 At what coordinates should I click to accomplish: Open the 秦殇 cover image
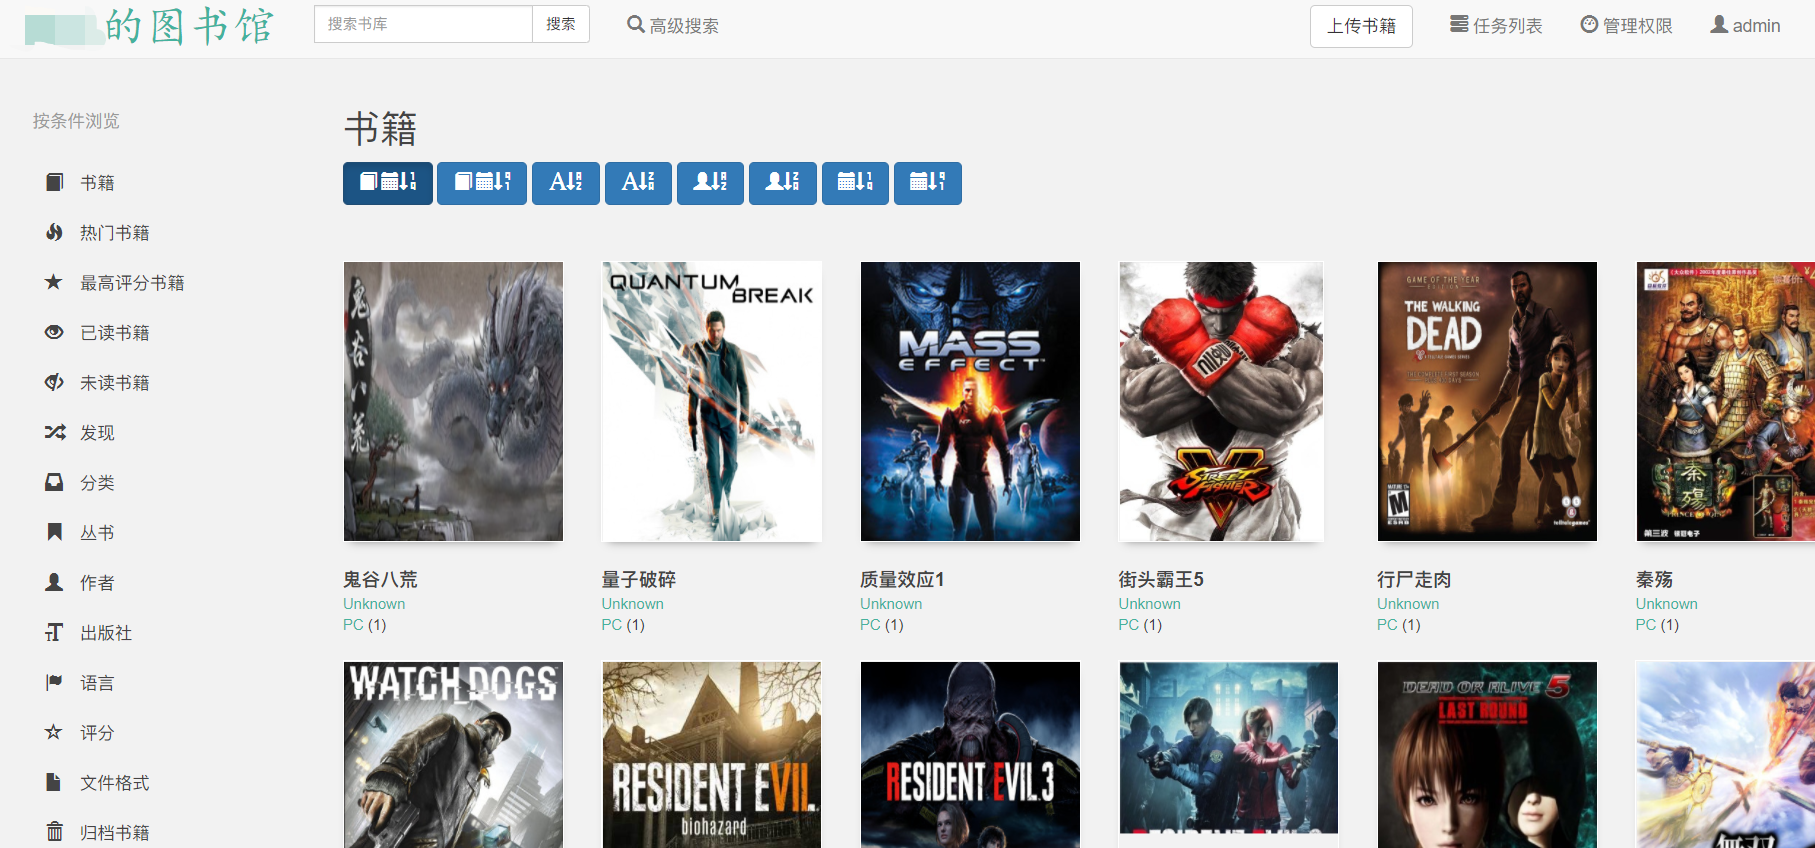1725,402
